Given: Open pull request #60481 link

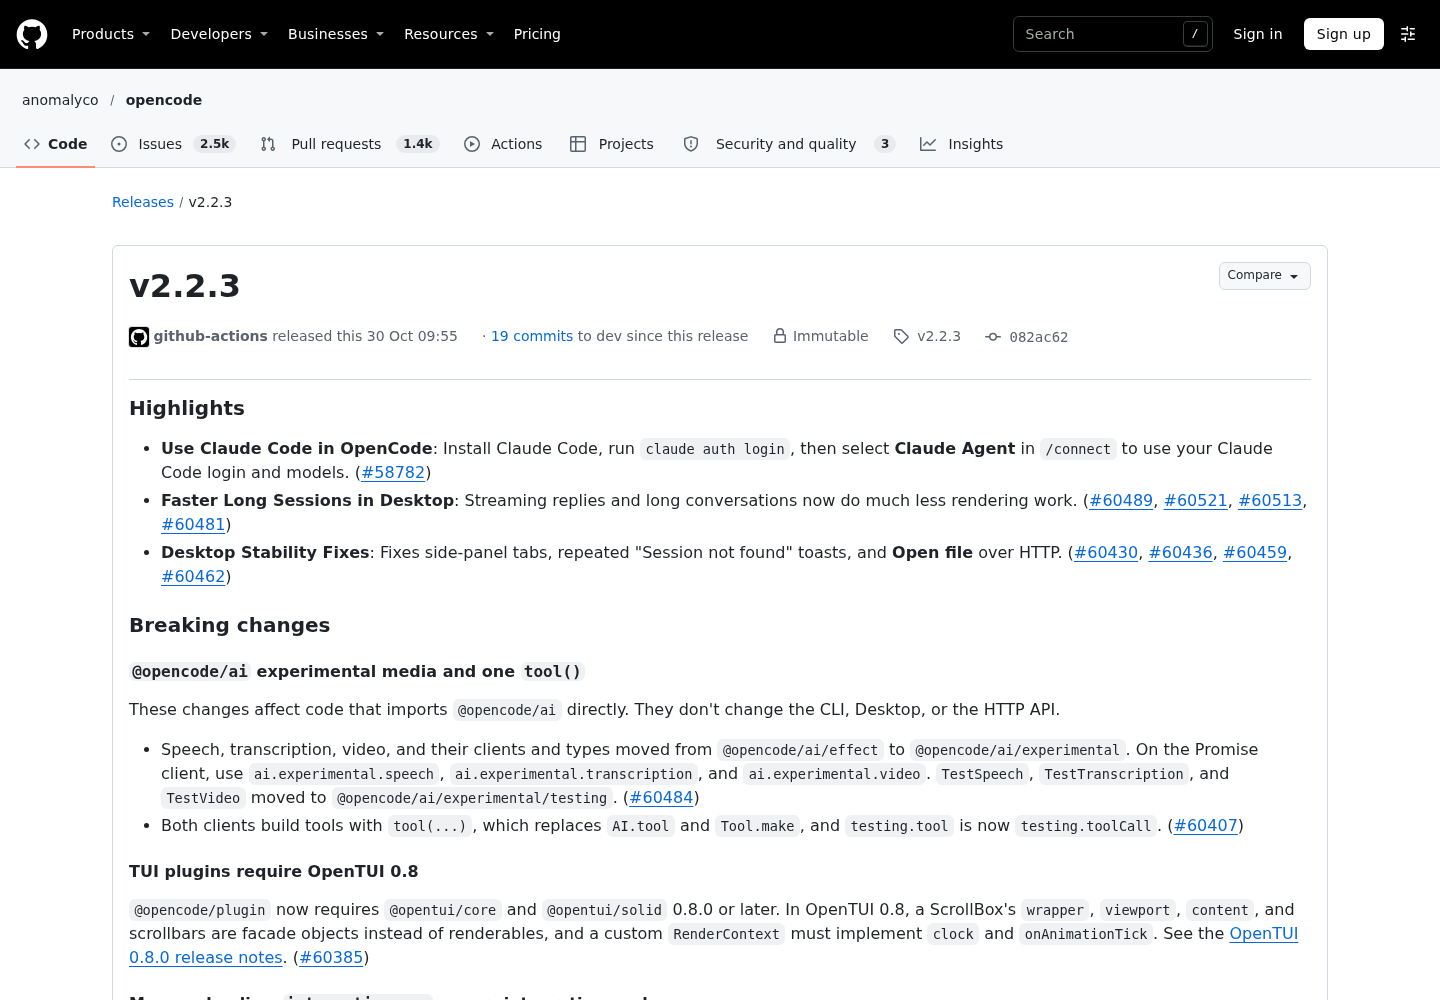Looking at the screenshot, I should [x=193, y=524].
